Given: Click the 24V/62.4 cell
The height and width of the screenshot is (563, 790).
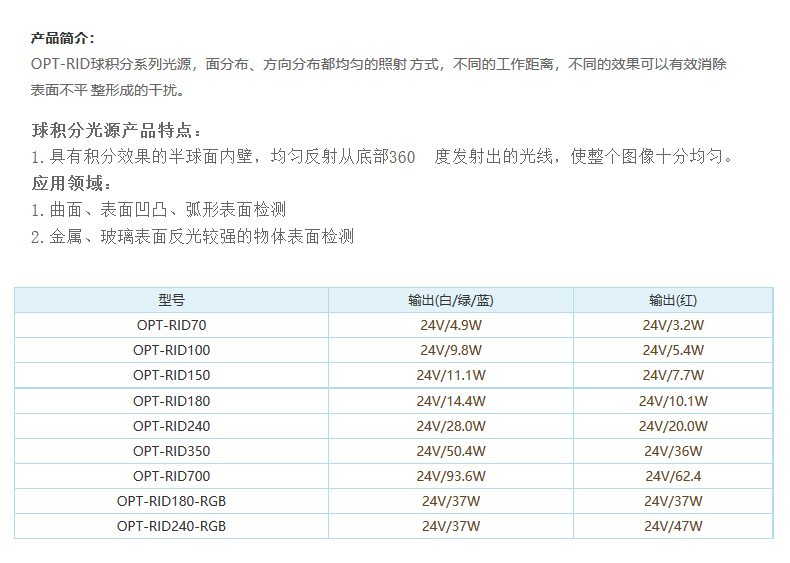Looking at the screenshot, I should coord(673,476).
